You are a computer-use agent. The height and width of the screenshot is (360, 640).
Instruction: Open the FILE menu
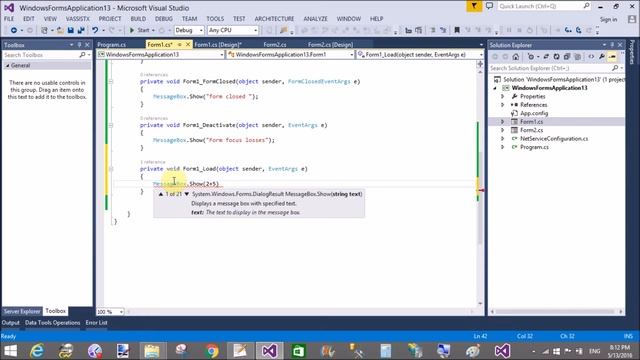tap(9, 19)
